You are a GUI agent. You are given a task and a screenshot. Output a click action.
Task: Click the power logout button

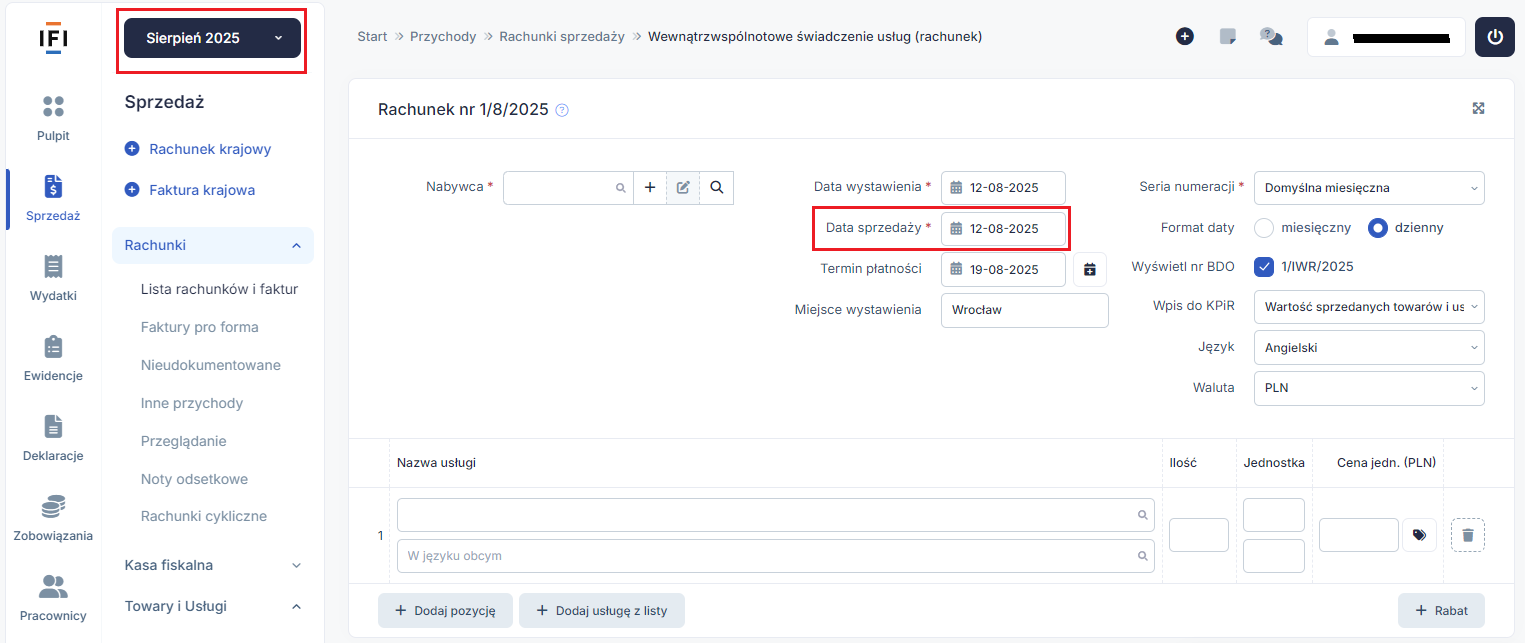pyautogui.click(x=1495, y=37)
